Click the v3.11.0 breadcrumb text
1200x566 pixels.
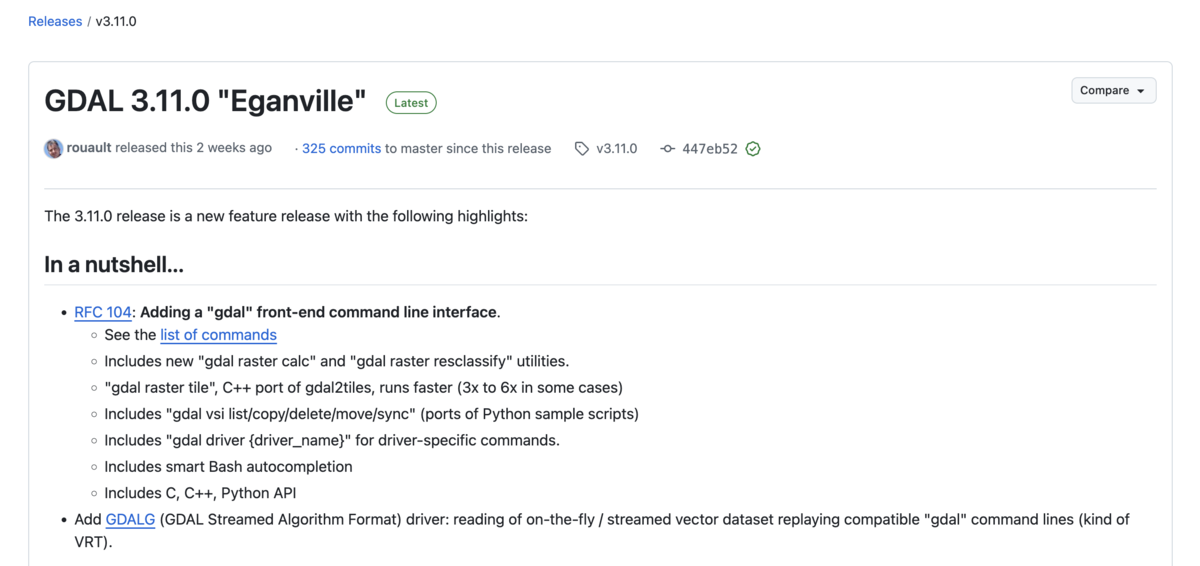point(116,21)
